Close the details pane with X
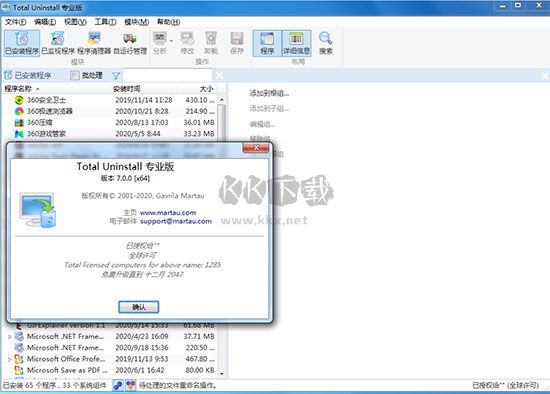The image size is (550, 394). point(545,76)
